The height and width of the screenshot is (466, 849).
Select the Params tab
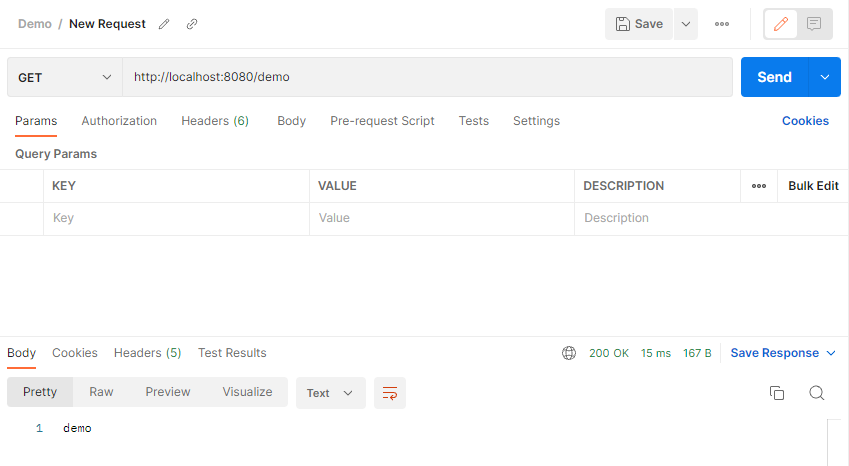point(36,121)
